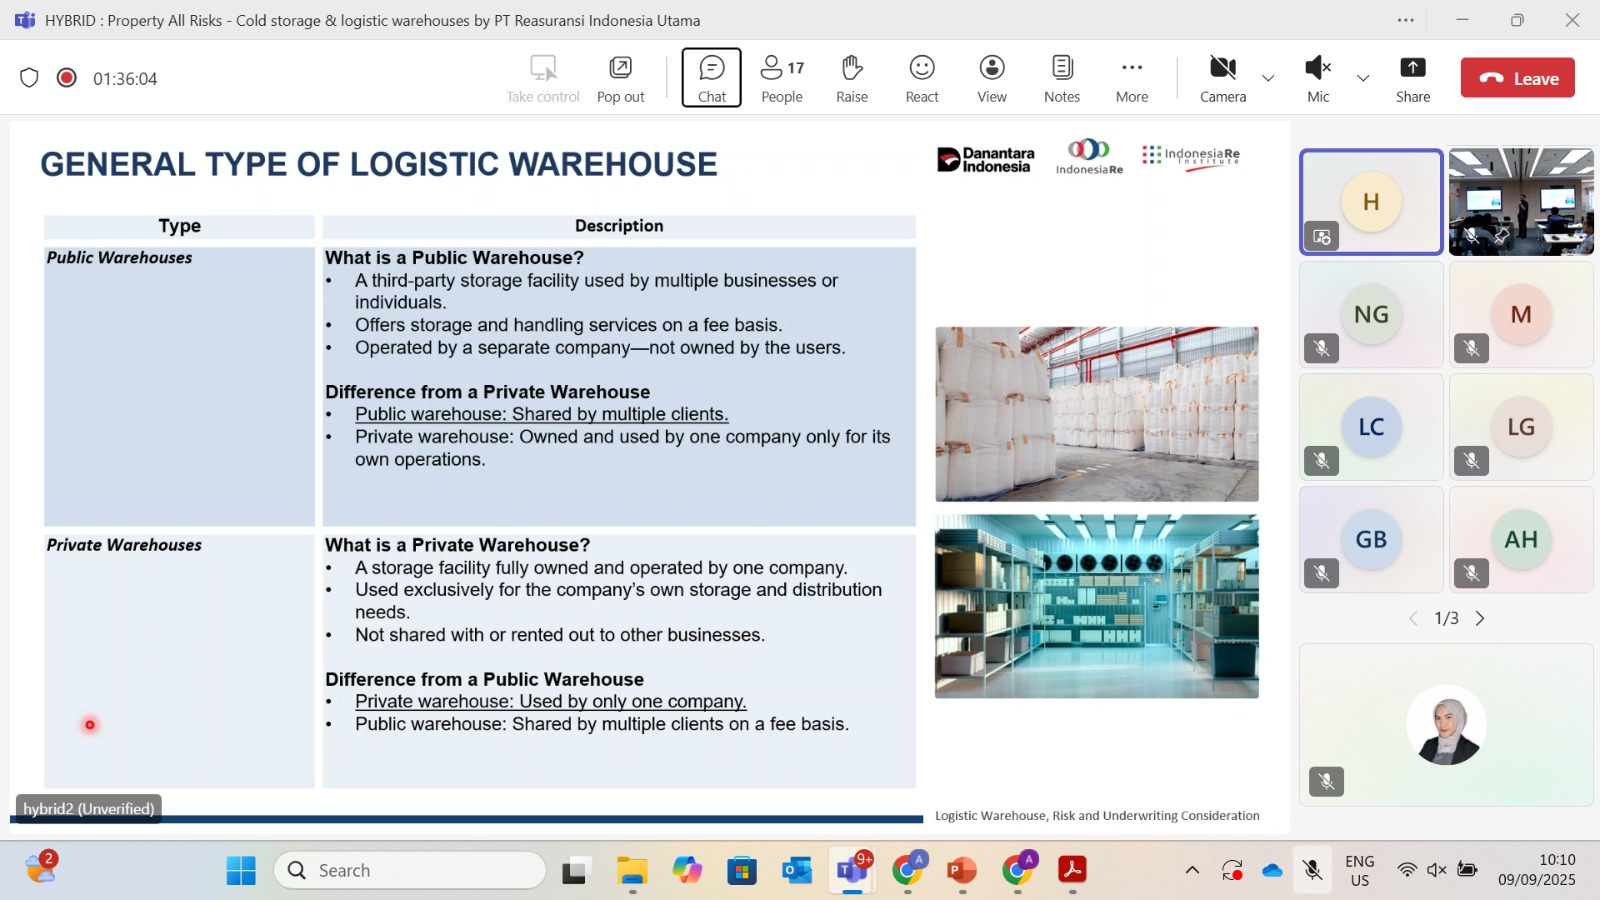Viewport: 1600px width, 900px height.
Task: Expand the Camera options dropdown arrow
Action: pyautogui.click(x=1268, y=78)
